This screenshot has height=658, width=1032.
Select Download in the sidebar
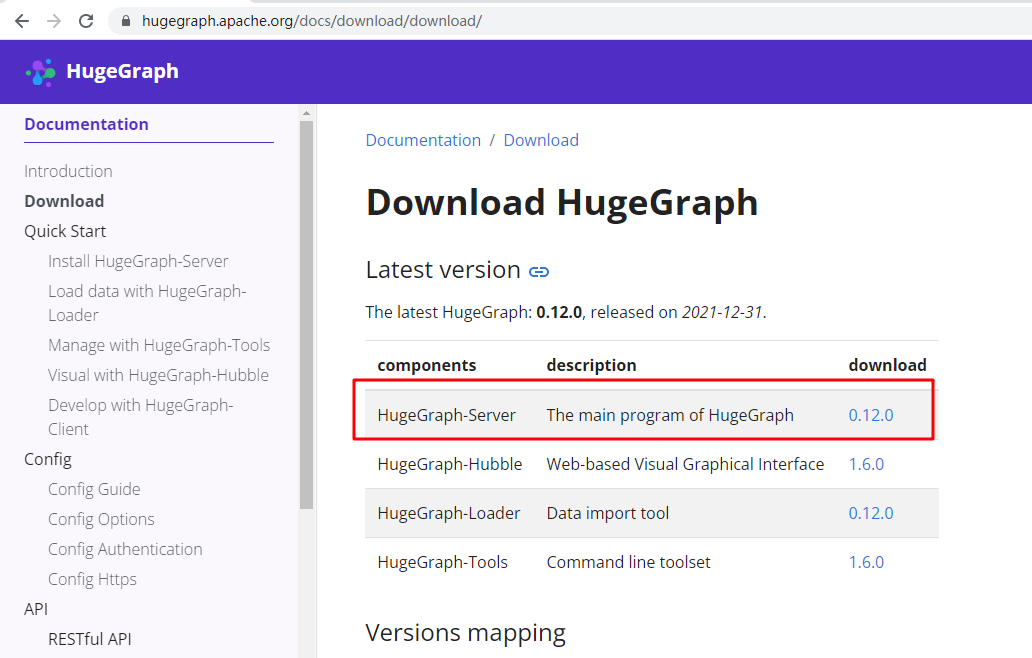pos(64,201)
